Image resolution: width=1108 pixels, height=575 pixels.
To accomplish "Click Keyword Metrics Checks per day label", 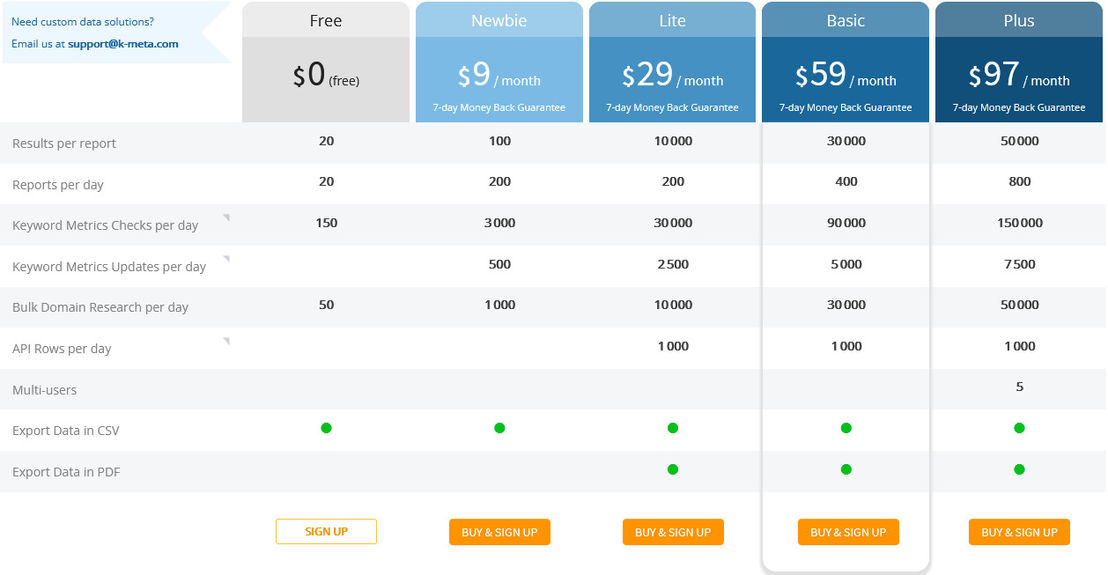I will pos(105,225).
